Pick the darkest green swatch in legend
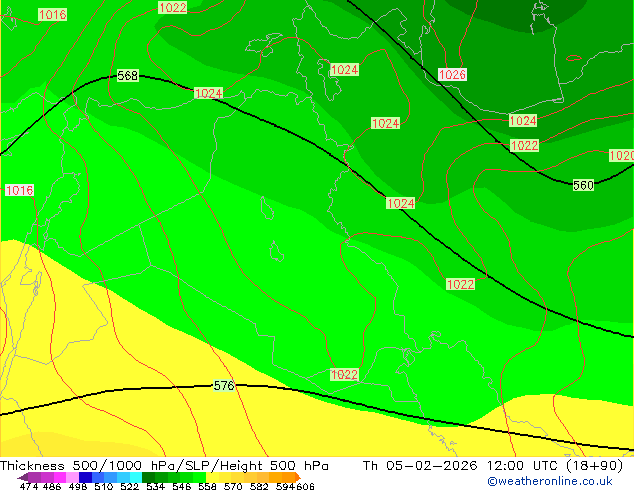The height and width of the screenshot is (490, 634). [x=148, y=477]
